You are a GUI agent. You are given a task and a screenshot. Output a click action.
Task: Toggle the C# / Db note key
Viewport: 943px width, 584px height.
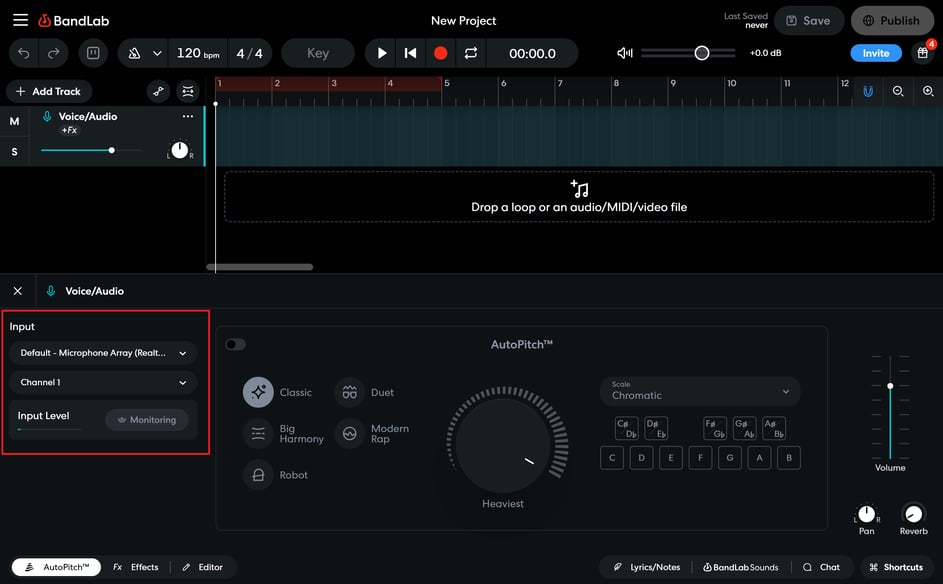[627, 428]
